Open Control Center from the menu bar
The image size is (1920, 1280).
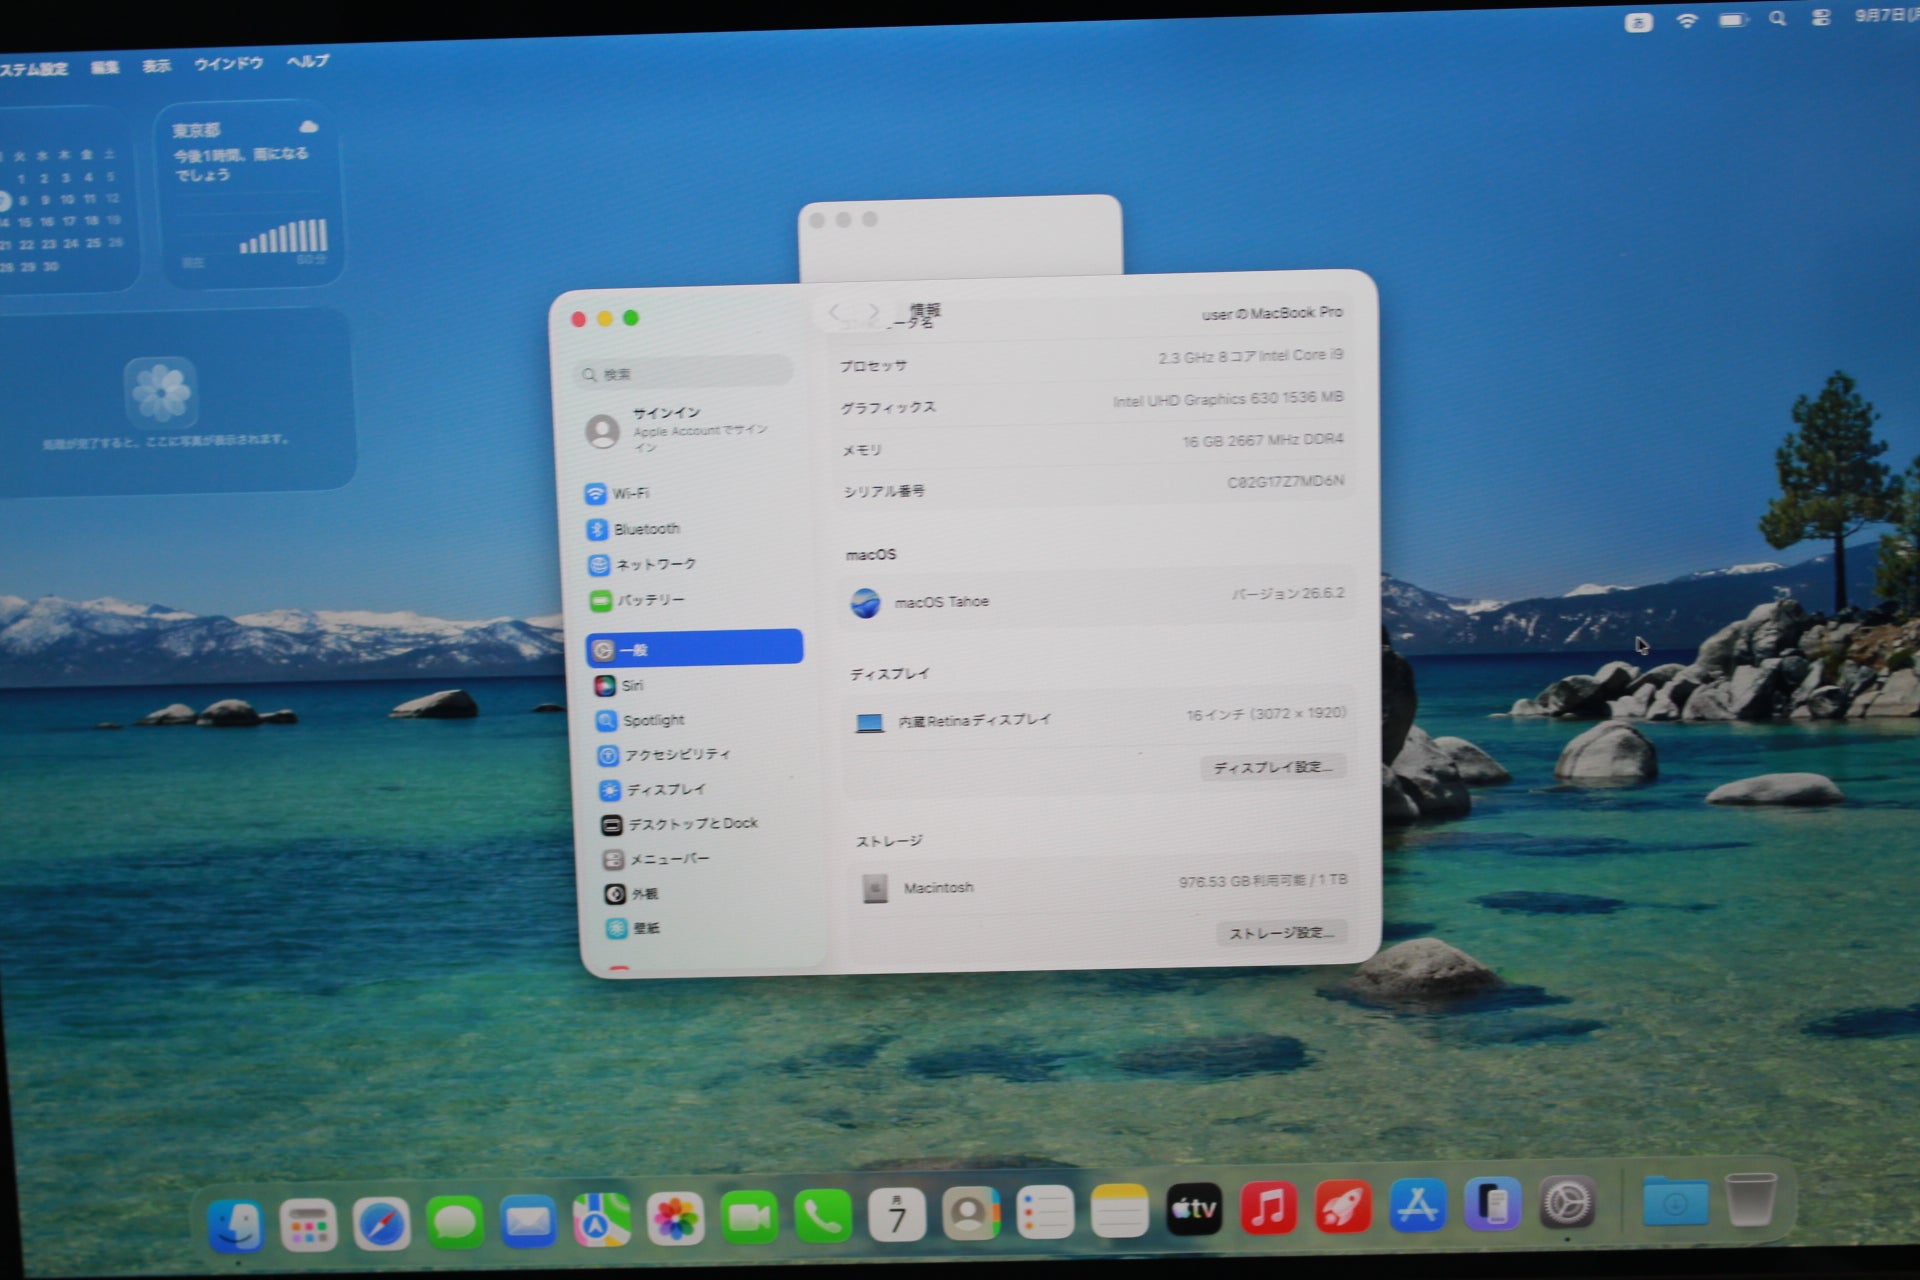[x=1820, y=17]
